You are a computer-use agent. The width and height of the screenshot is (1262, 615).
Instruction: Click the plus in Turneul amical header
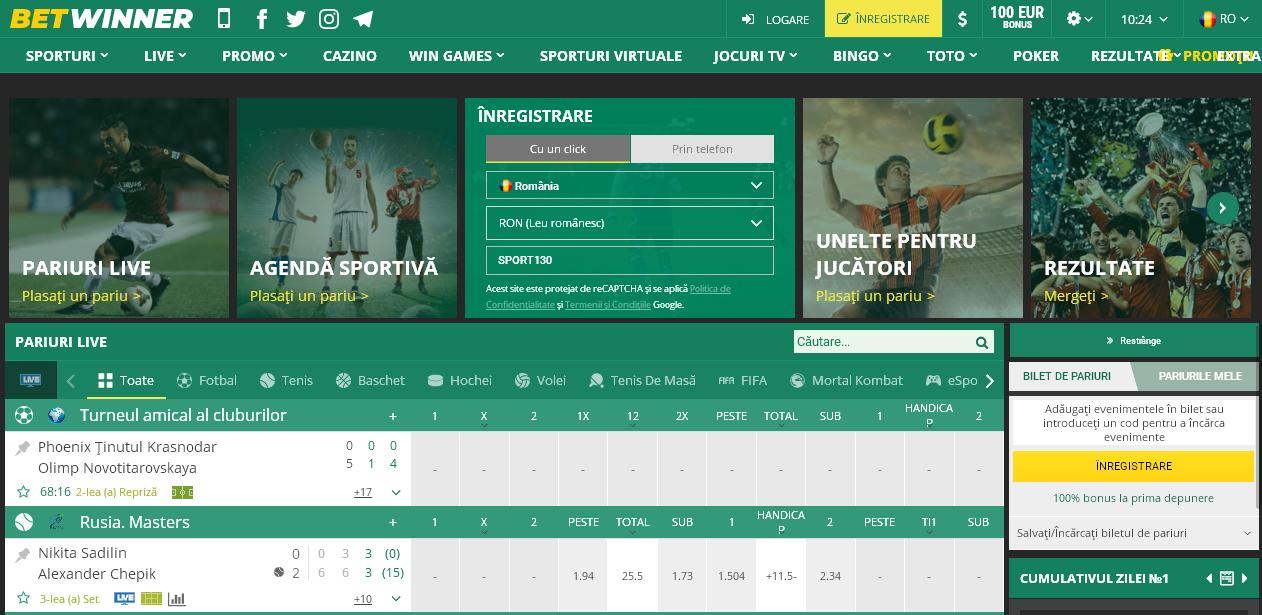[393, 416]
